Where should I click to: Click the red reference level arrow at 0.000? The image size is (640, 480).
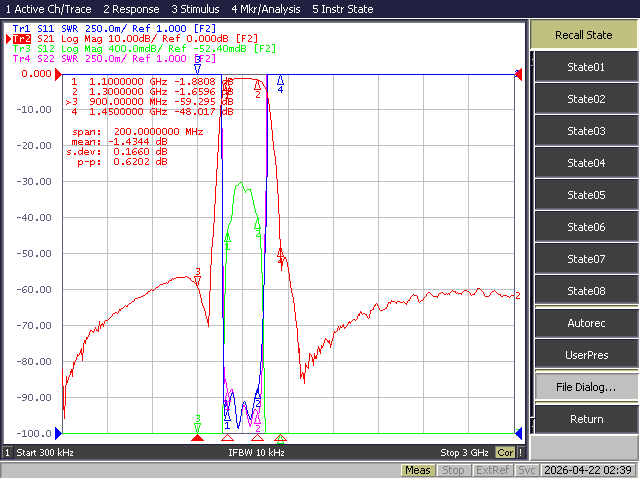(x=58, y=74)
